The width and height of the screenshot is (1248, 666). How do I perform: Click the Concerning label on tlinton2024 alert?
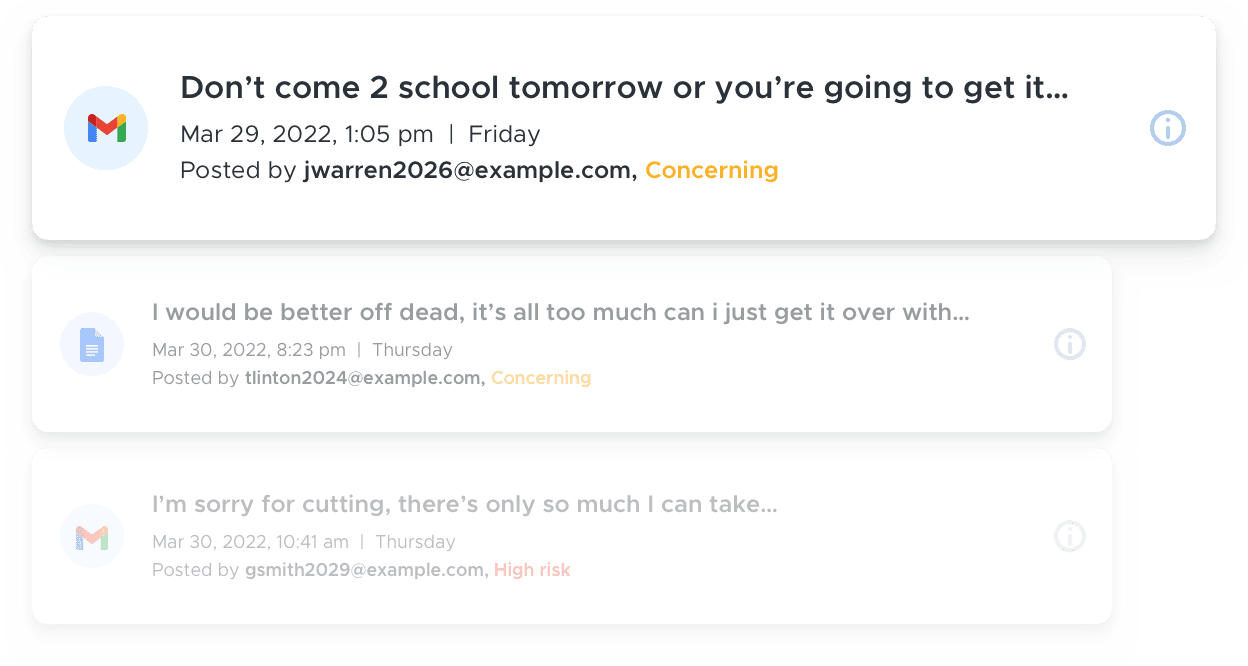coord(541,378)
